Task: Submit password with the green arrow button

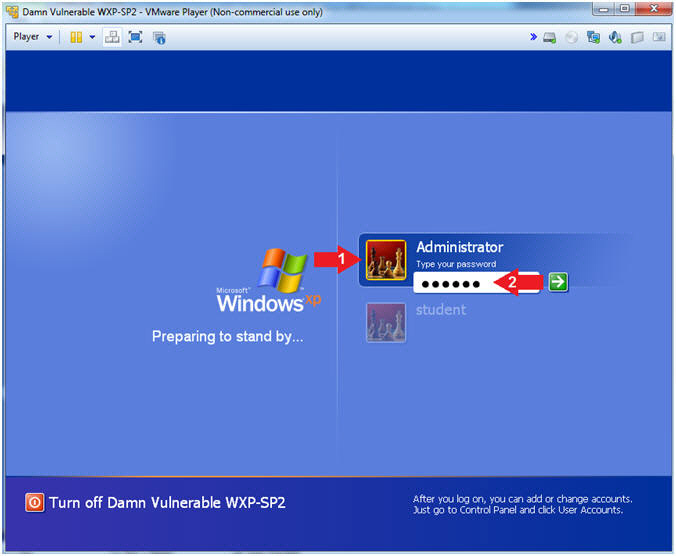Action: point(558,282)
